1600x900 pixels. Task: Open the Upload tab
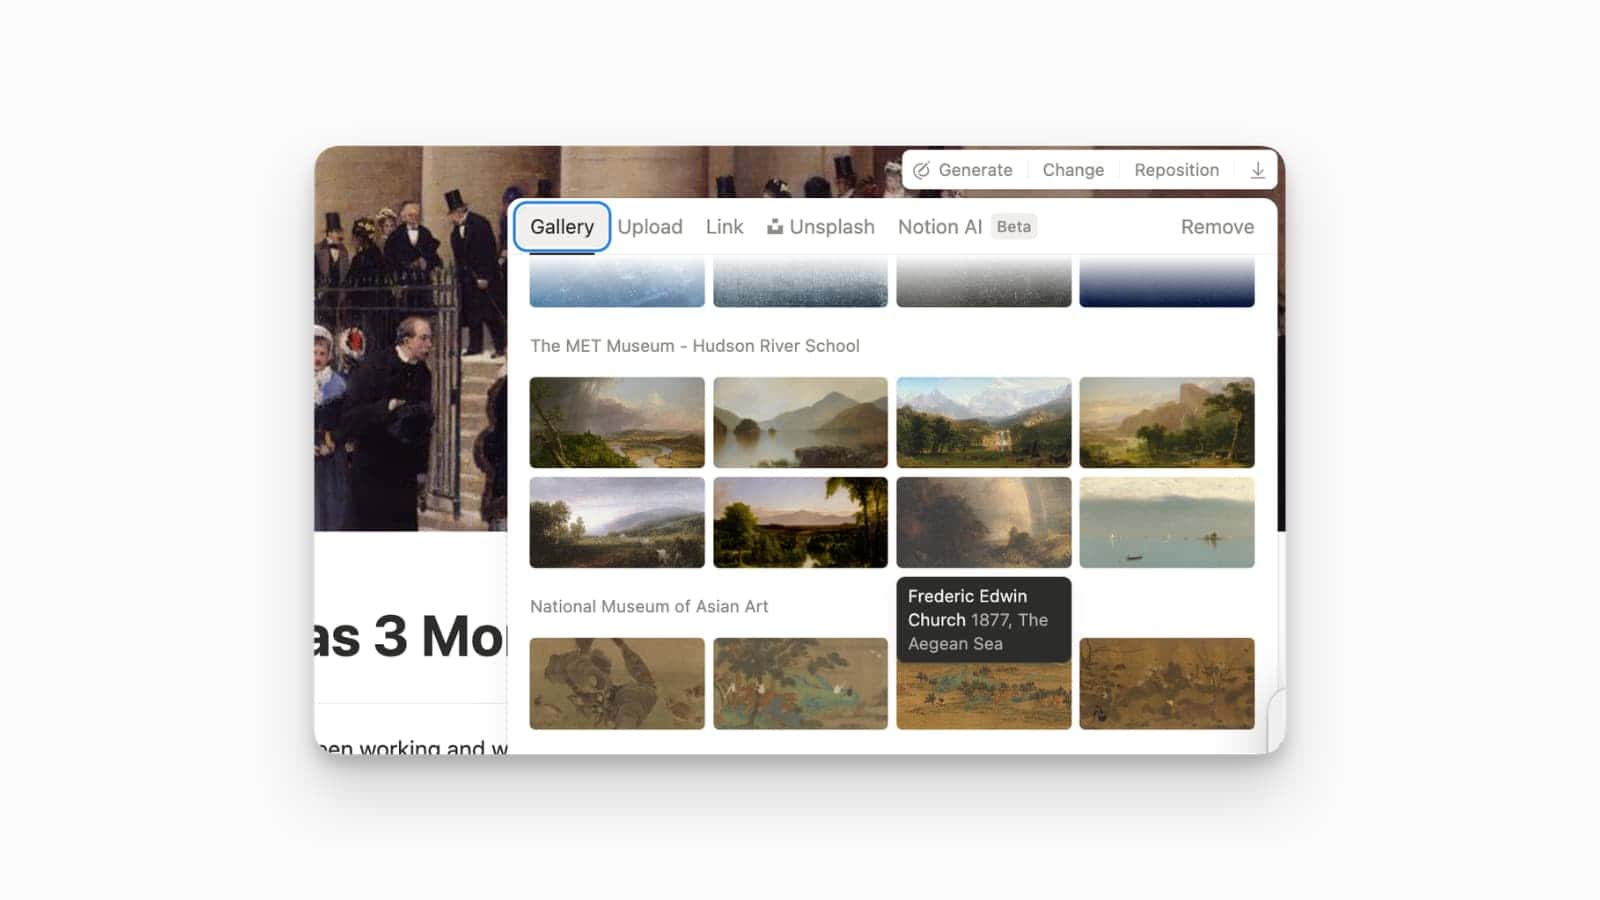[650, 227]
